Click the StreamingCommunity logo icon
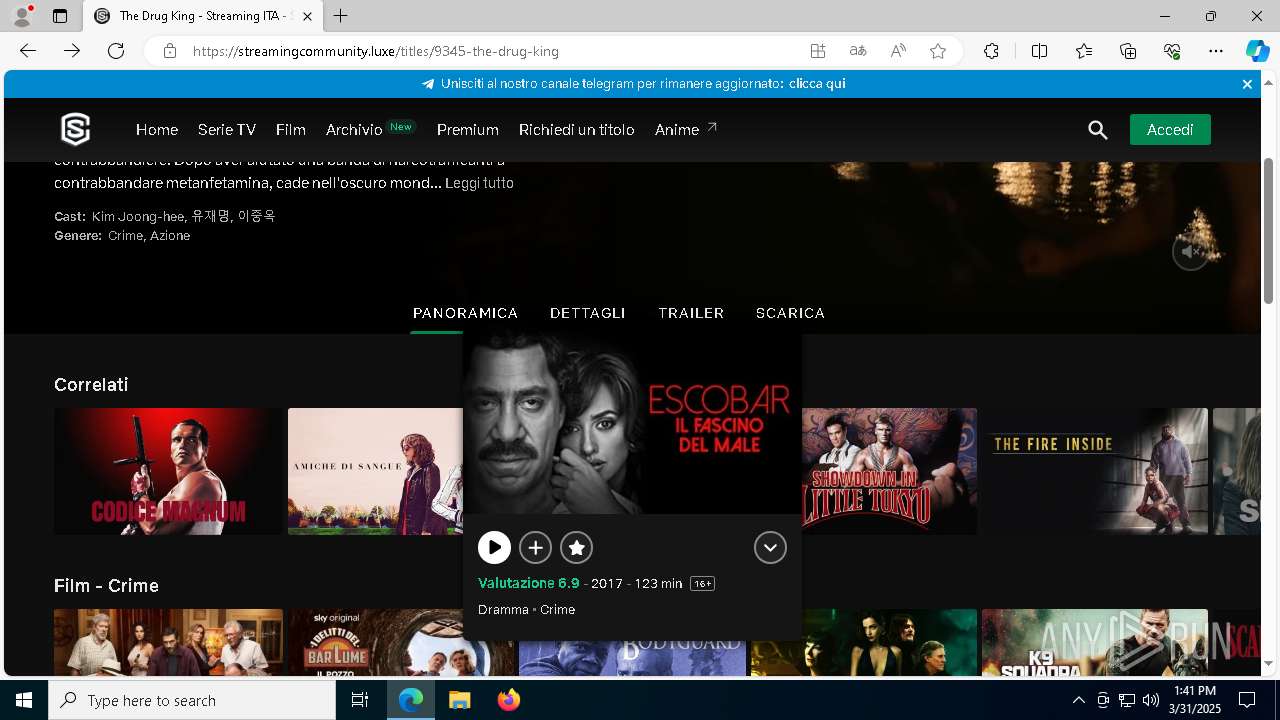 point(76,129)
